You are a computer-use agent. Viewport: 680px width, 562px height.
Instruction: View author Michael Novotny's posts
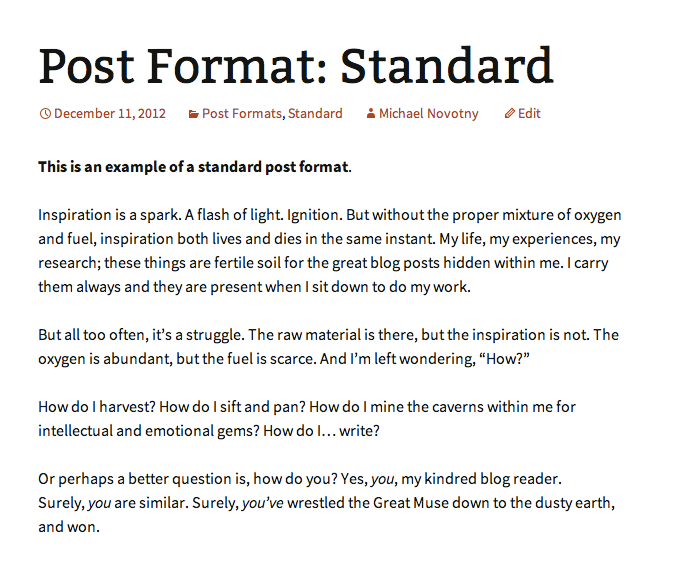(428, 114)
